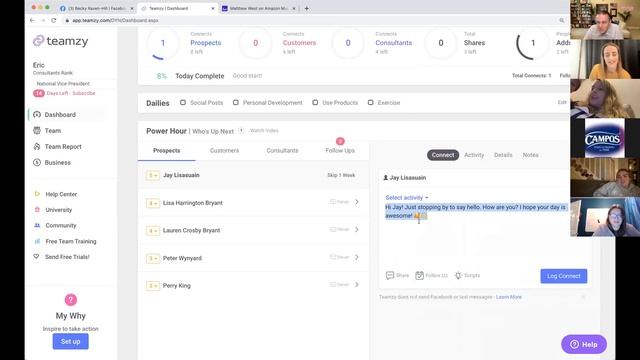
Task: Click browser back arrow
Action: [33, 20]
